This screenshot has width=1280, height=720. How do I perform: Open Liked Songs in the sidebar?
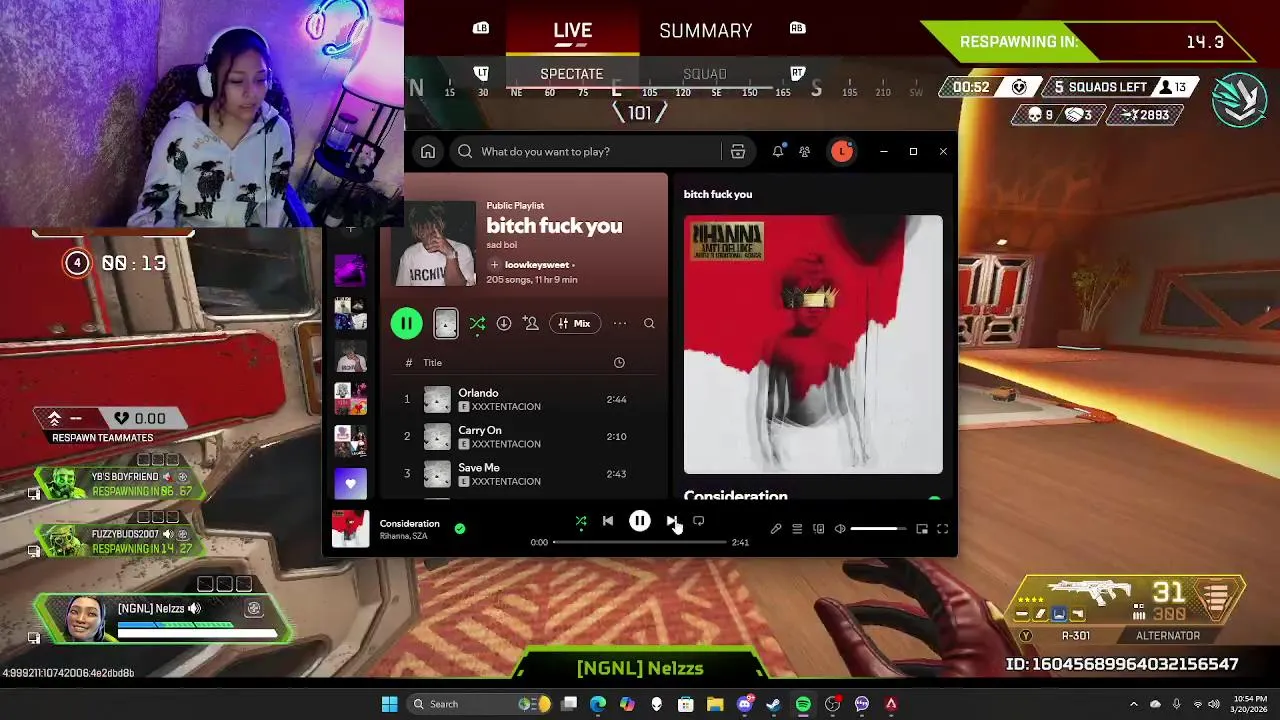click(x=350, y=484)
